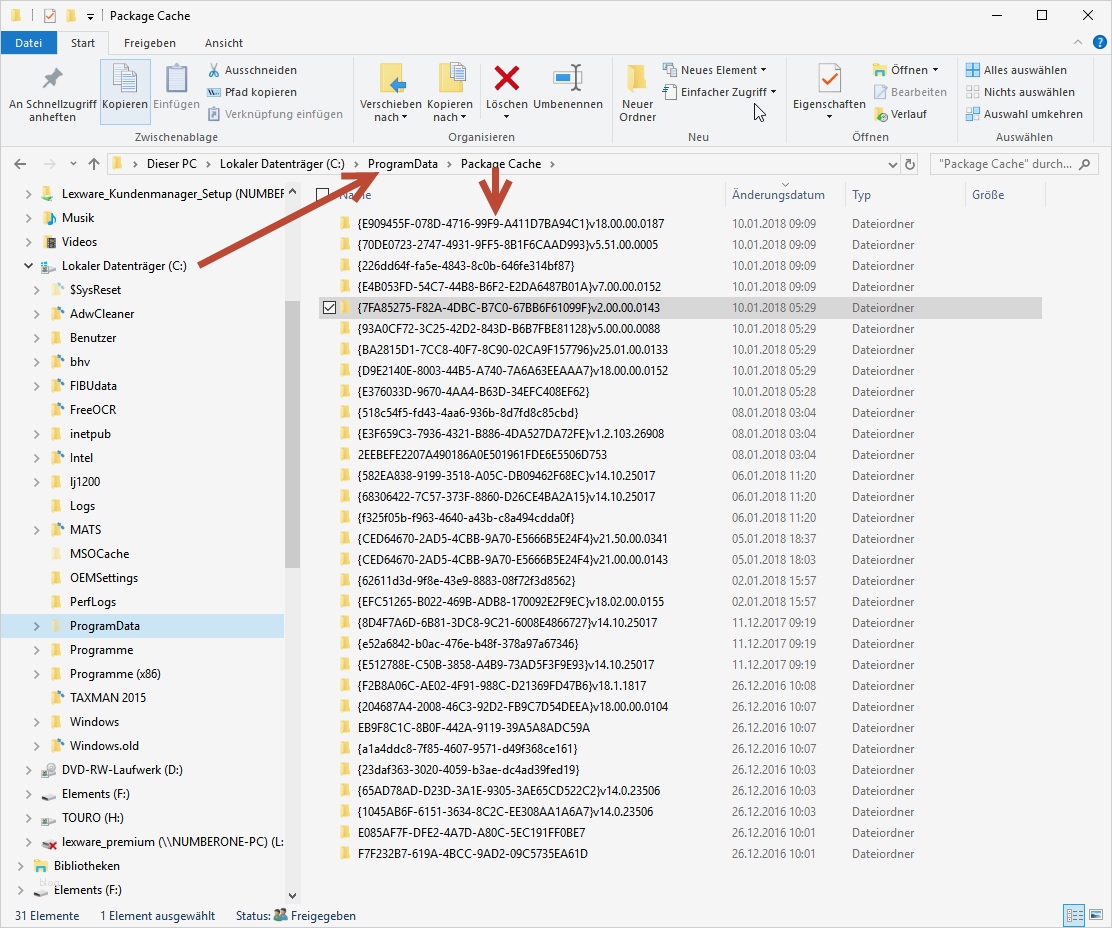Click the Einfügen paste icon
Screen dimensions: 1112x928
pyautogui.click(x=176, y=79)
